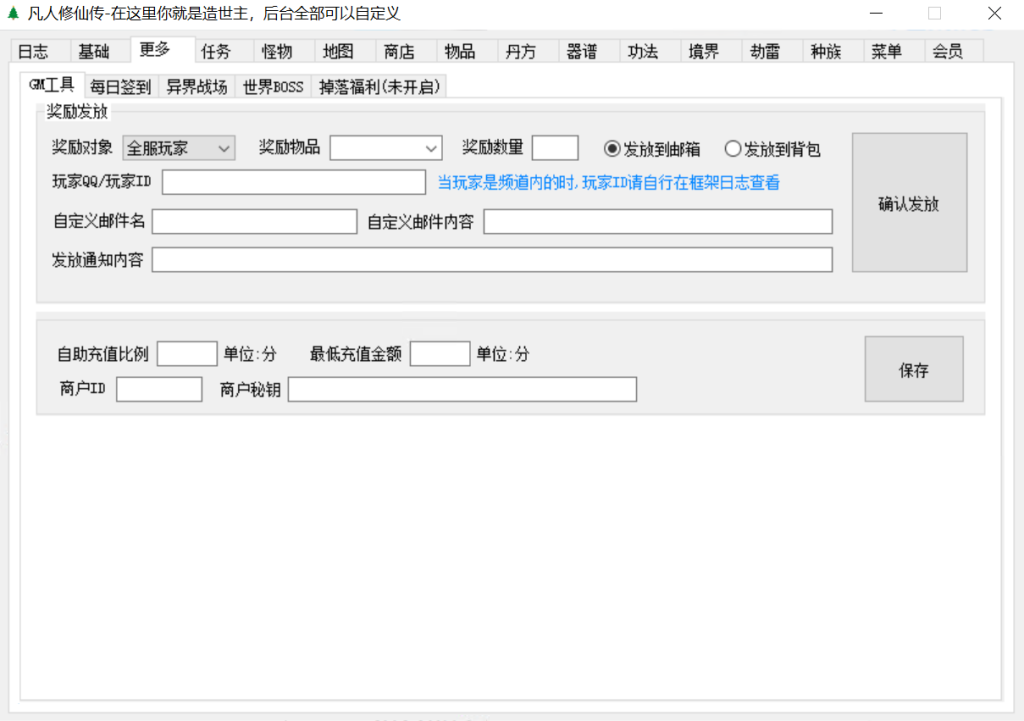This screenshot has height=721, width=1024.
Task: Select the 世界BOSS sub-tab
Action: click(273, 87)
